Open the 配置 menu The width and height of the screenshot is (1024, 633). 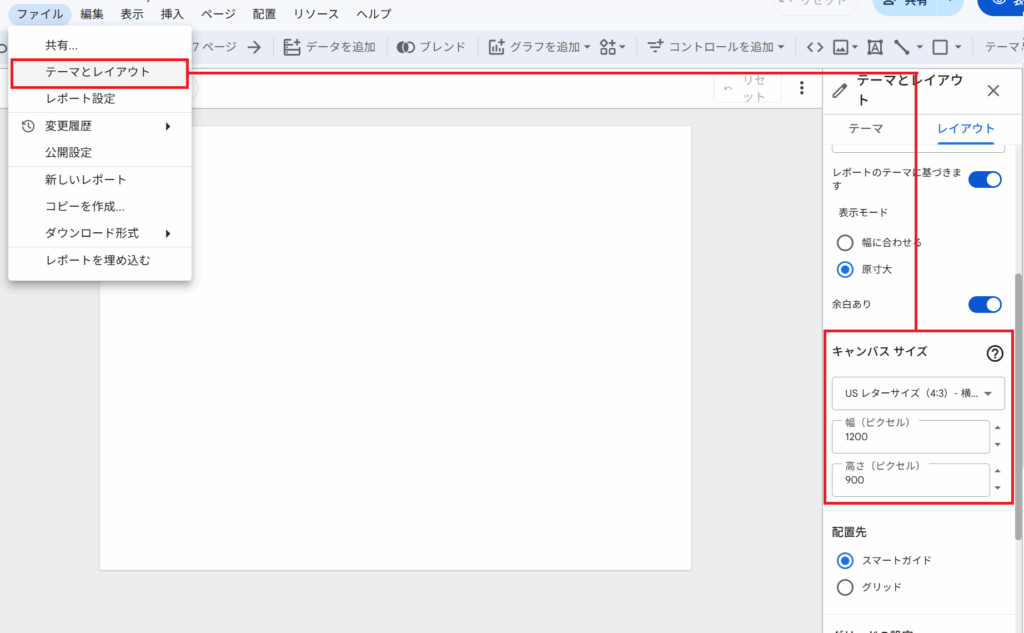pyautogui.click(x=264, y=14)
